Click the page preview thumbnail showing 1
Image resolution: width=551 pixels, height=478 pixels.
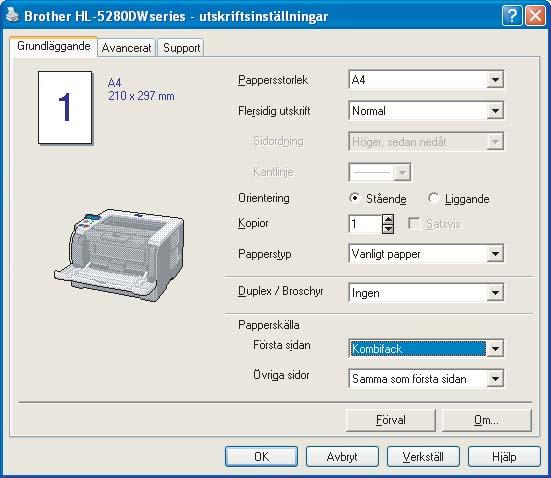click(65, 108)
